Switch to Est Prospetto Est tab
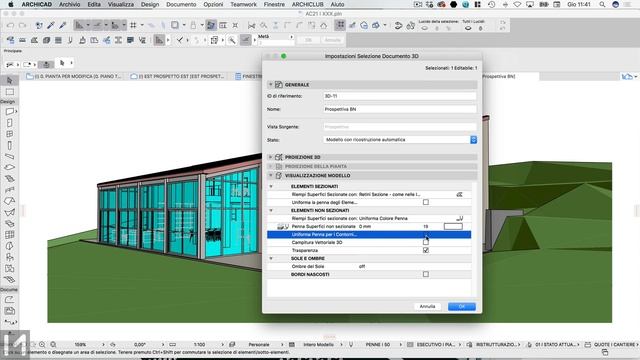The width and height of the screenshot is (640, 360). (178, 76)
